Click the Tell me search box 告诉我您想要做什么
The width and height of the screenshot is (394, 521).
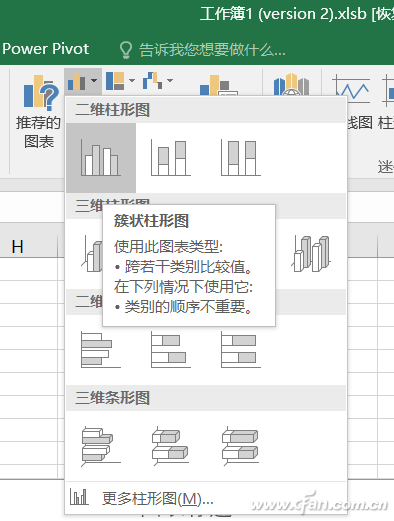tap(212, 50)
